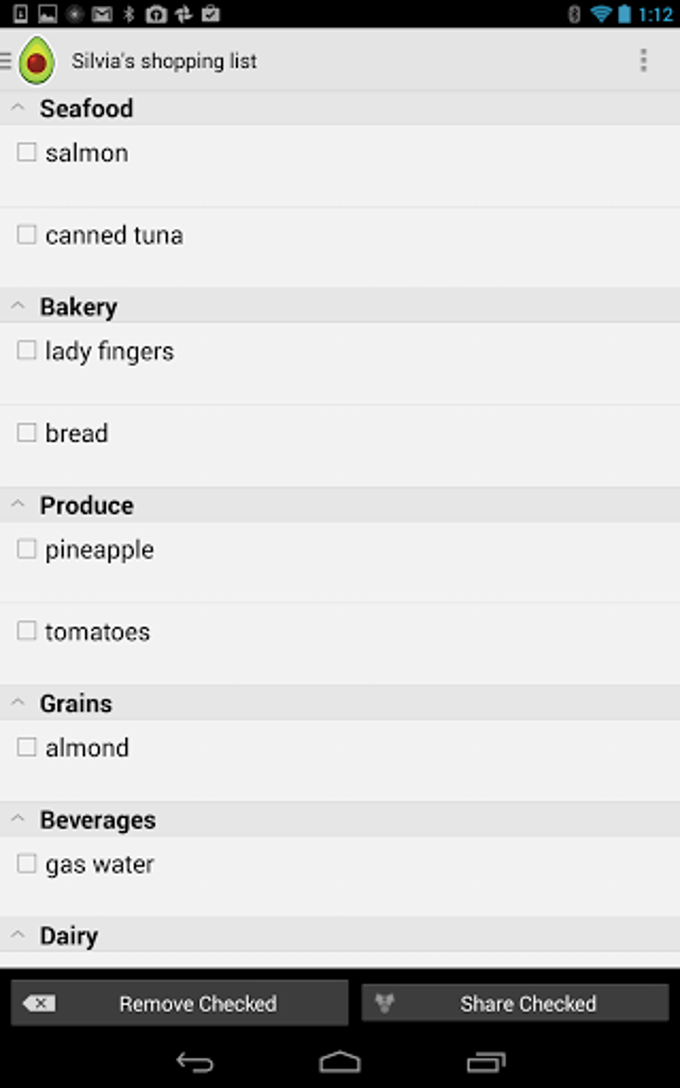Screen dimensions: 680x1088
Task: Tap the share icon on Share Checked
Action: pyautogui.click(x=385, y=1003)
